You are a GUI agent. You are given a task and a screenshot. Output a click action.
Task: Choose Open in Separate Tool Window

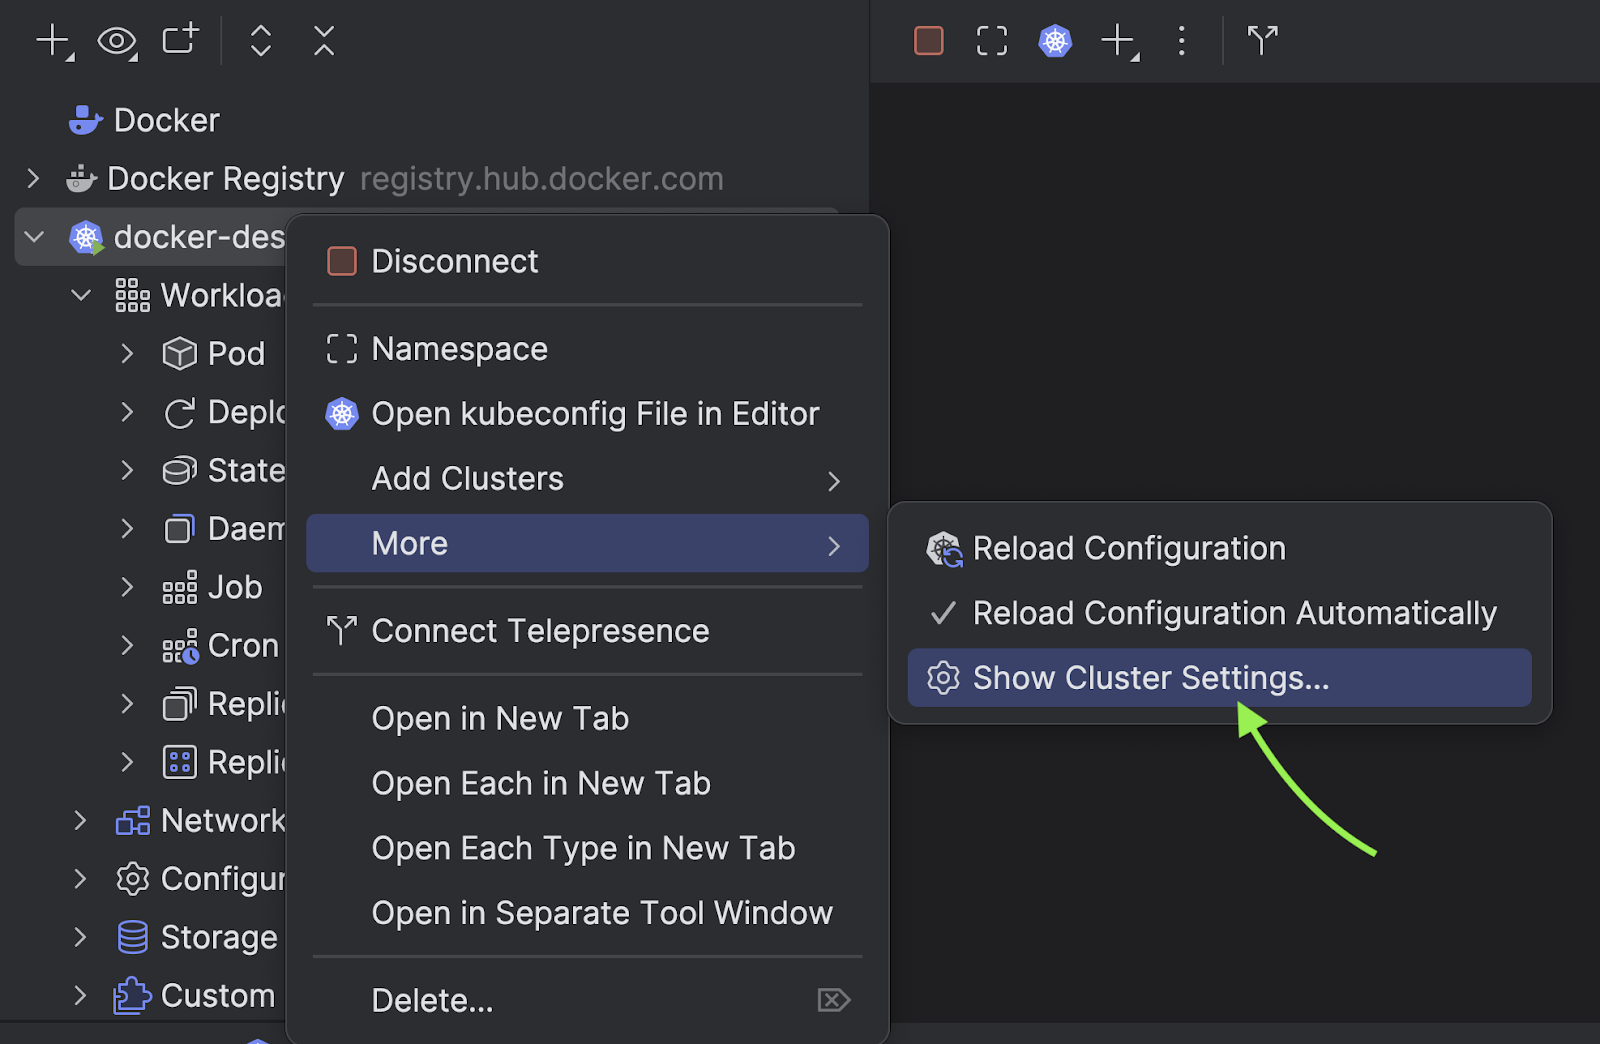click(x=587, y=913)
